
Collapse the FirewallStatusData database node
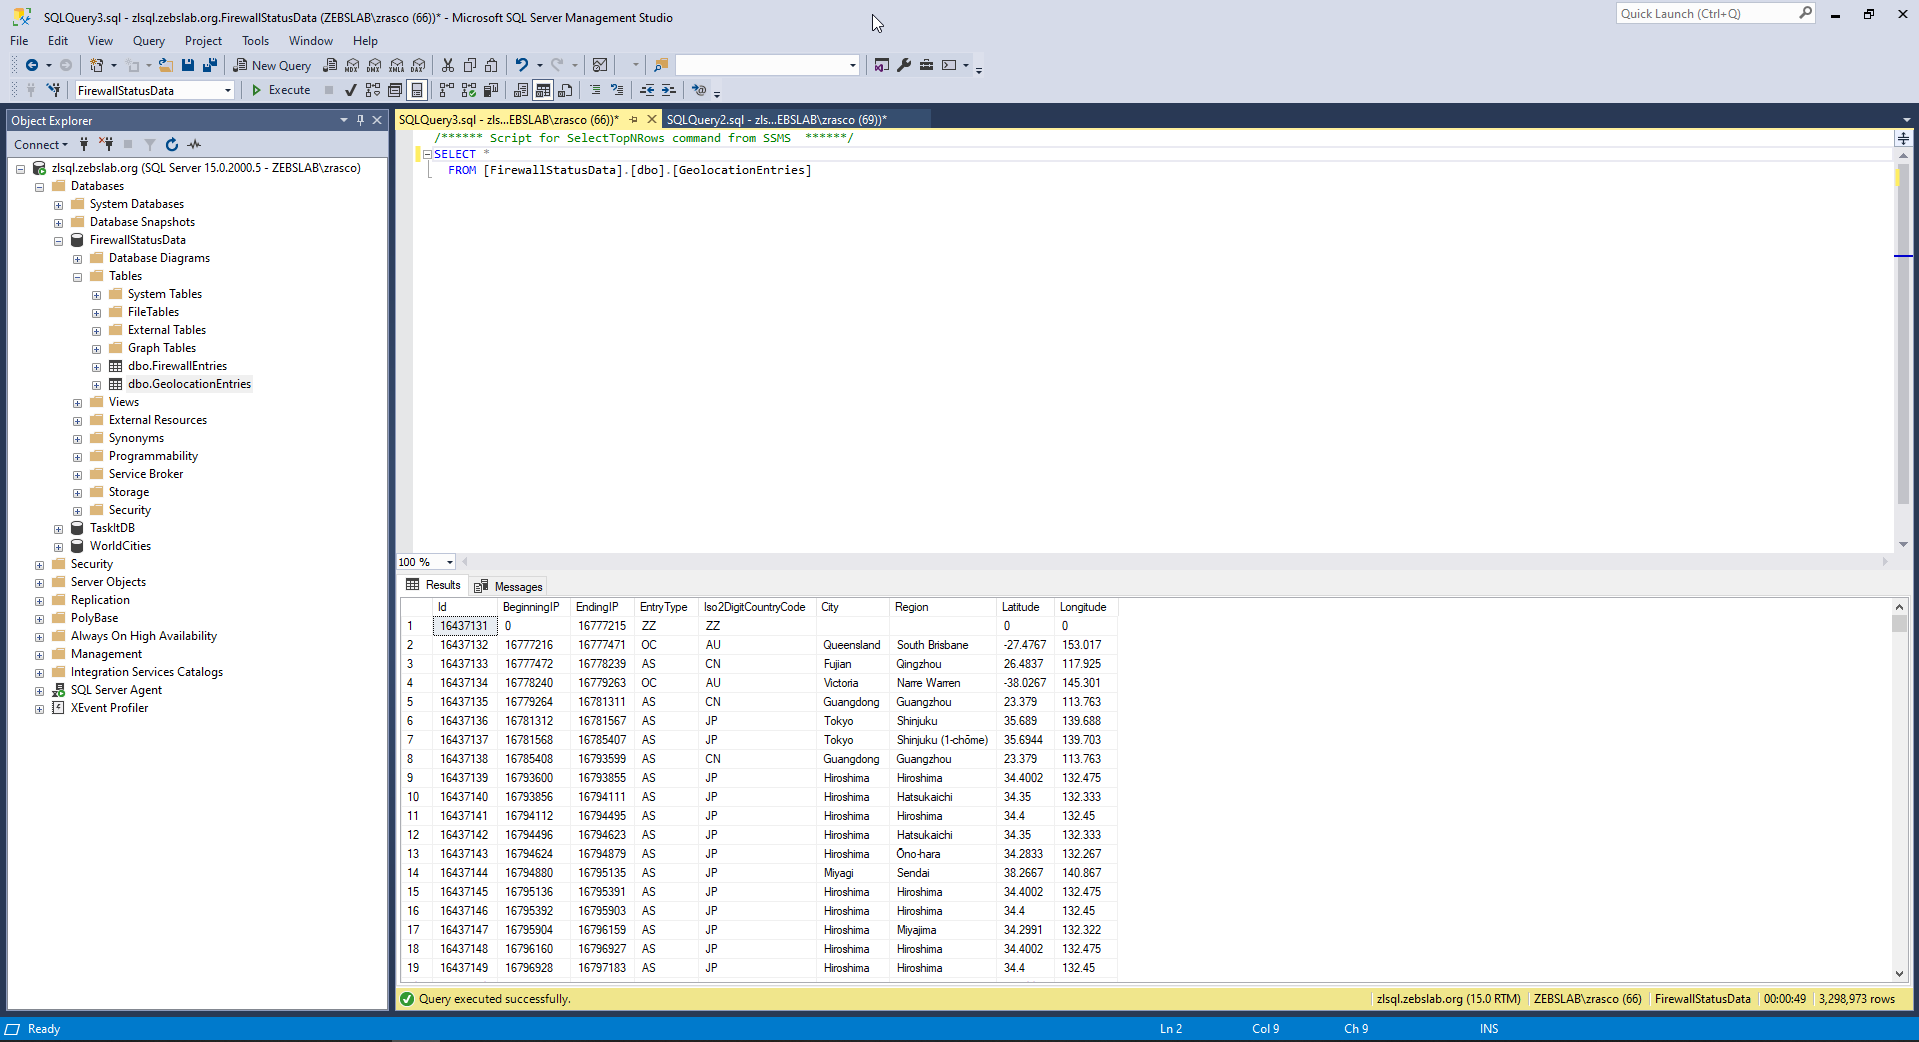58,241
